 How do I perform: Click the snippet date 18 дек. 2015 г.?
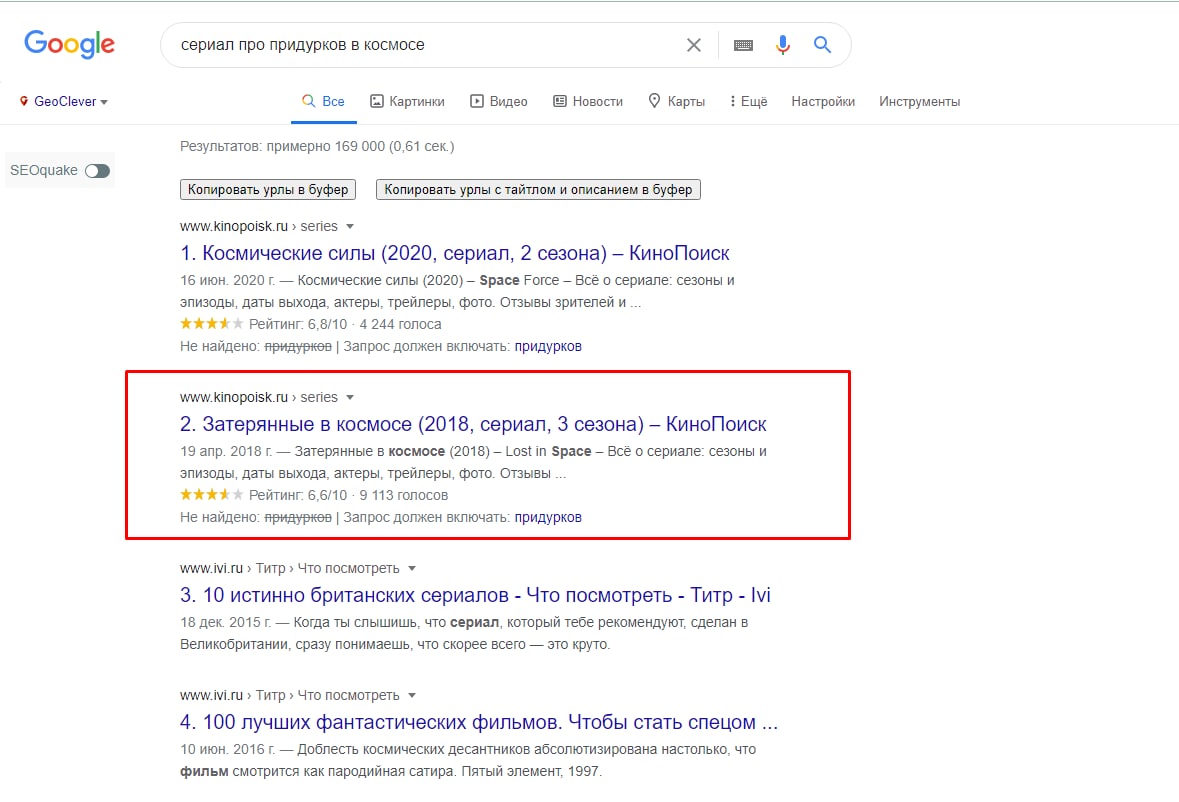pyautogui.click(x=226, y=622)
